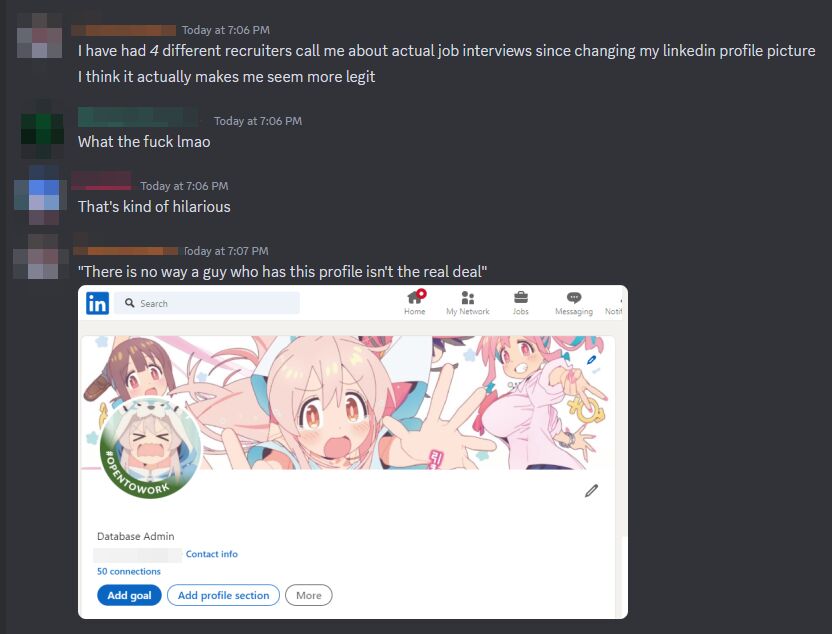Click the banner edit pencil icon
Image resolution: width=832 pixels, height=634 pixels.
click(x=592, y=360)
